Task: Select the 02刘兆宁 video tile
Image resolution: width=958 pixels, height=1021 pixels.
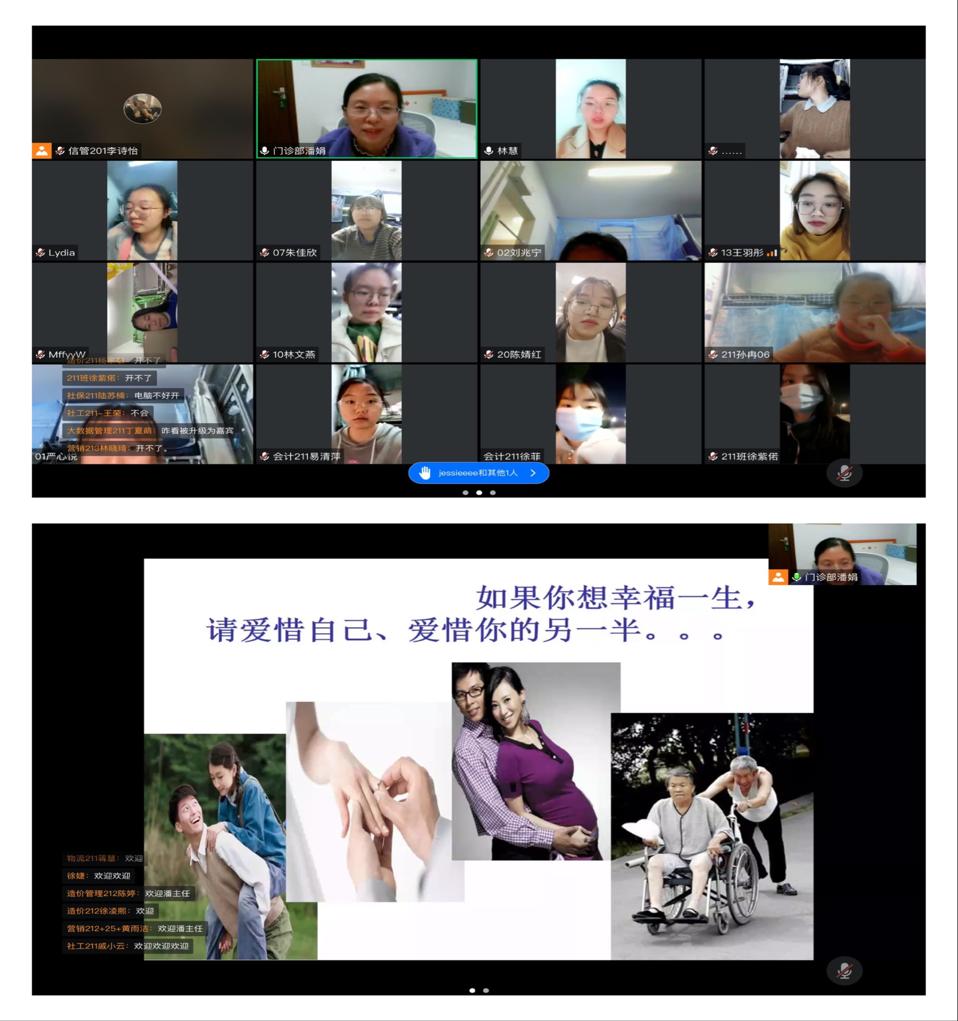Action: click(590, 210)
